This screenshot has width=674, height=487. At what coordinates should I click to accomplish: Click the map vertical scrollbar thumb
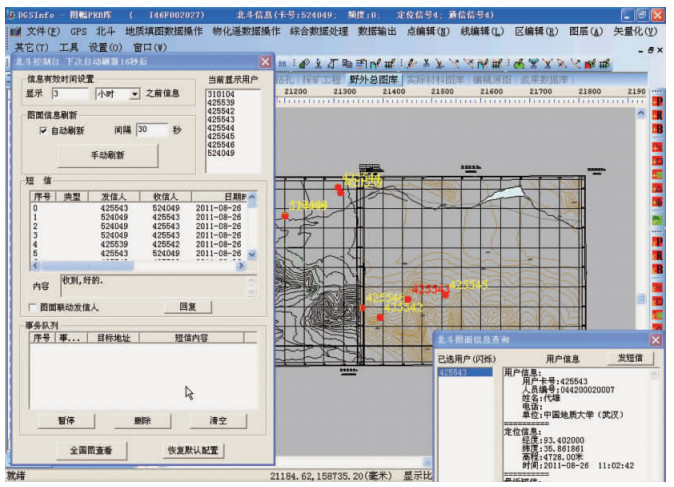[x=641, y=298]
